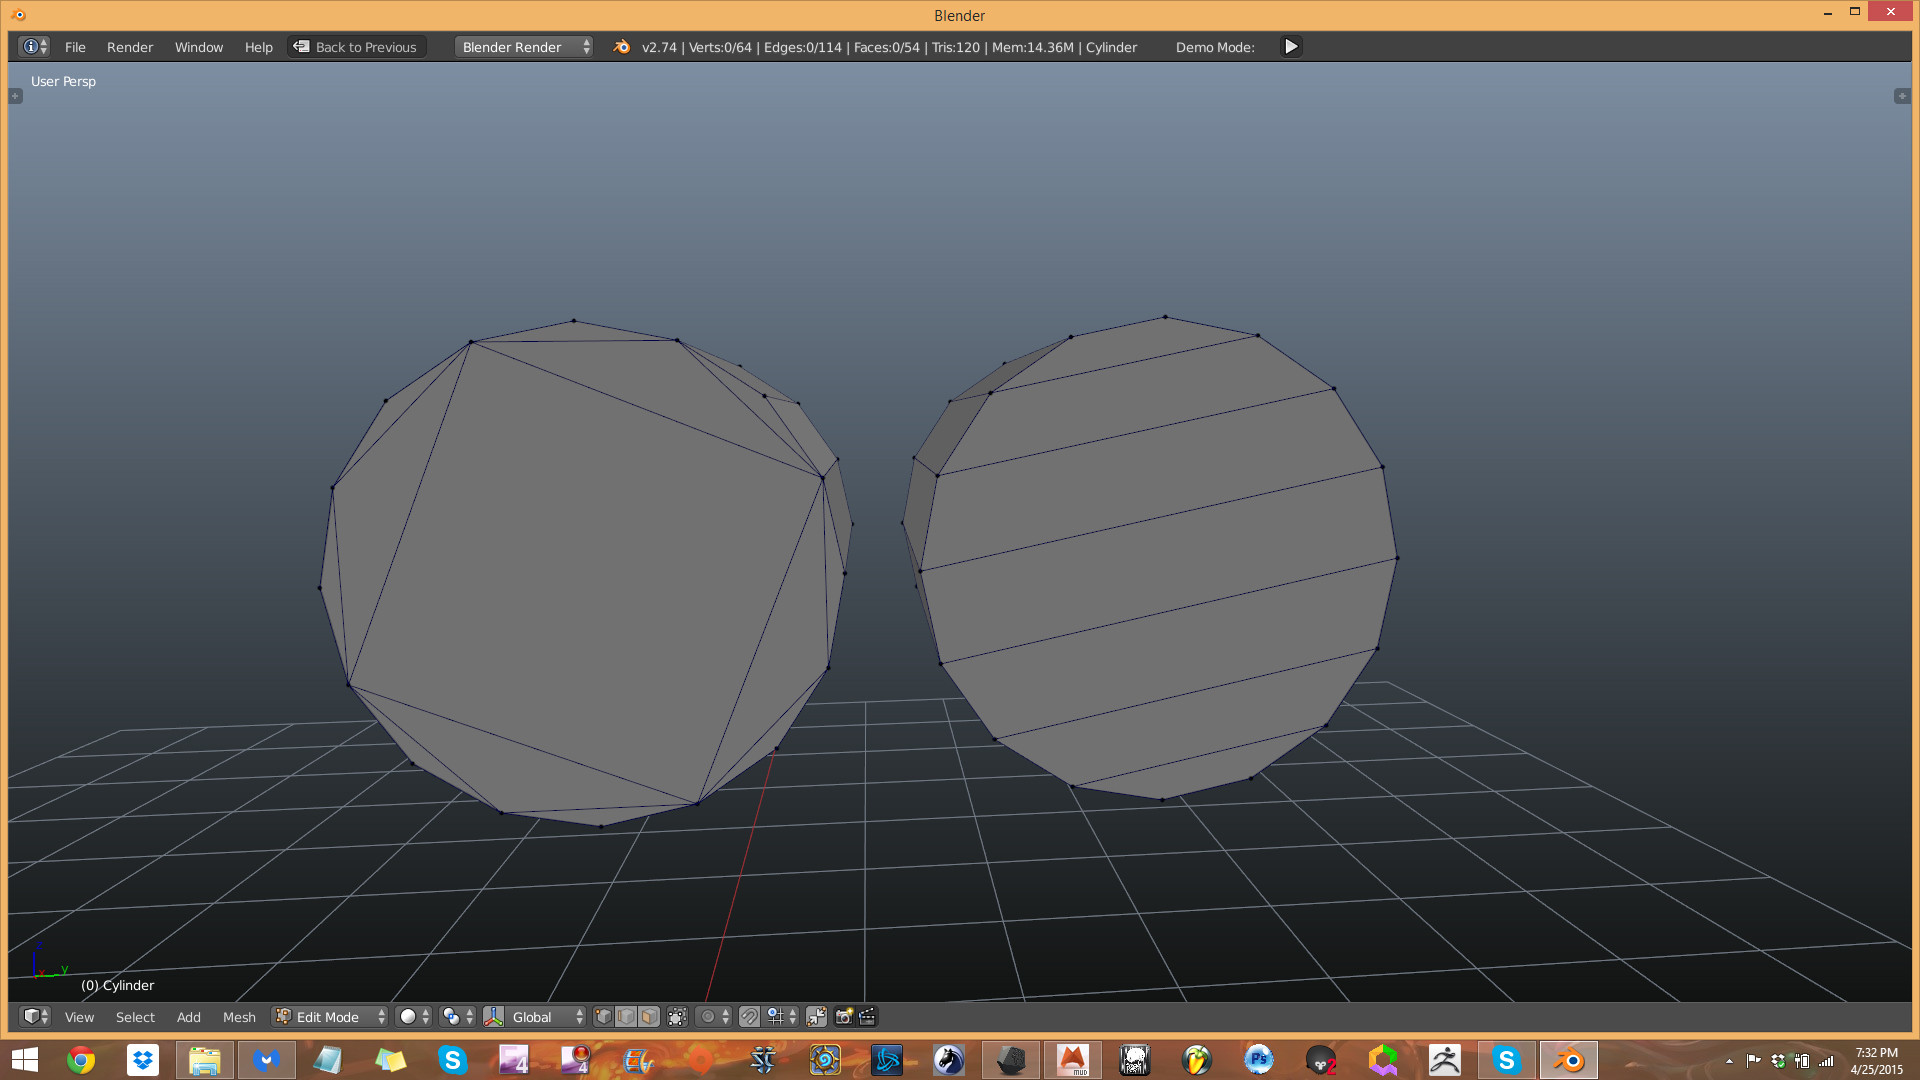Click the Edit Mode dropdown

click(328, 1015)
